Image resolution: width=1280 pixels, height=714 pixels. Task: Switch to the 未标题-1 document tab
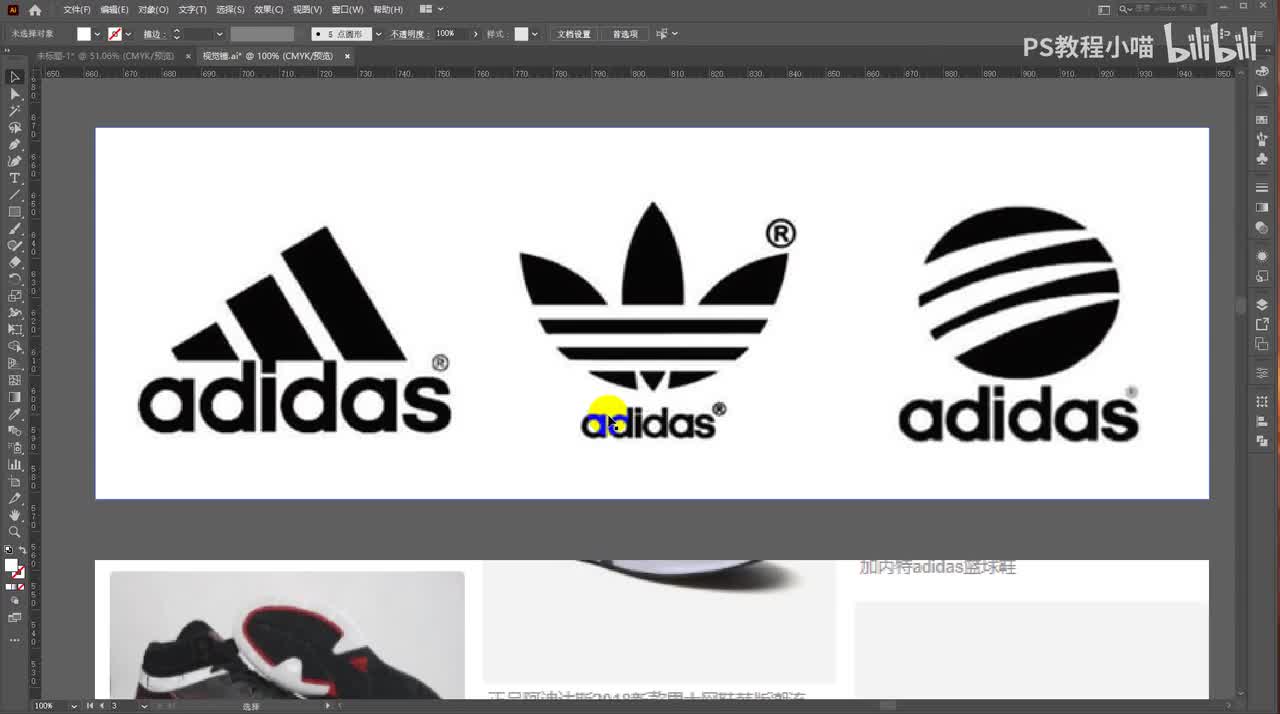pyautogui.click(x=106, y=56)
